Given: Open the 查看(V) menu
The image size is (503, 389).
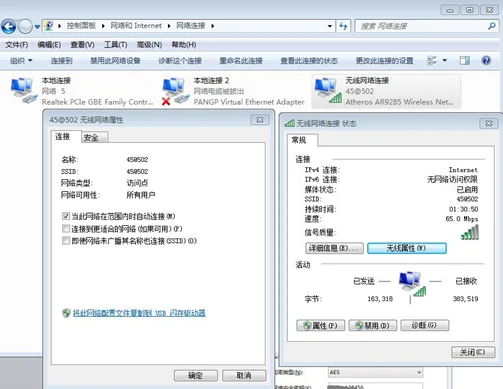Looking at the screenshot, I should [82, 45].
